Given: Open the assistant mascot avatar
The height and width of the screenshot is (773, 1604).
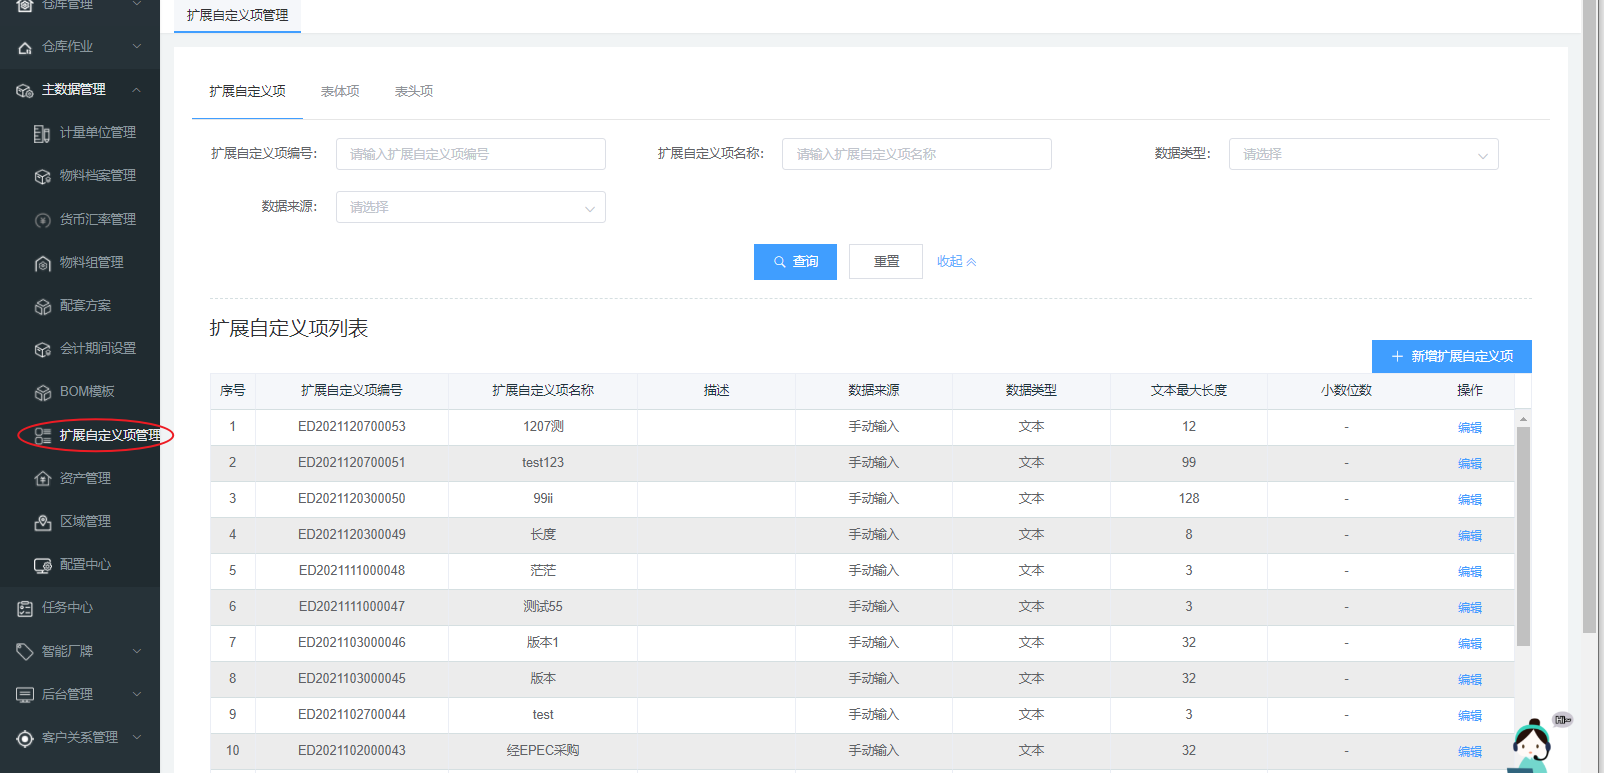Looking at the screenshot, I should click(x=1531, y=745).
